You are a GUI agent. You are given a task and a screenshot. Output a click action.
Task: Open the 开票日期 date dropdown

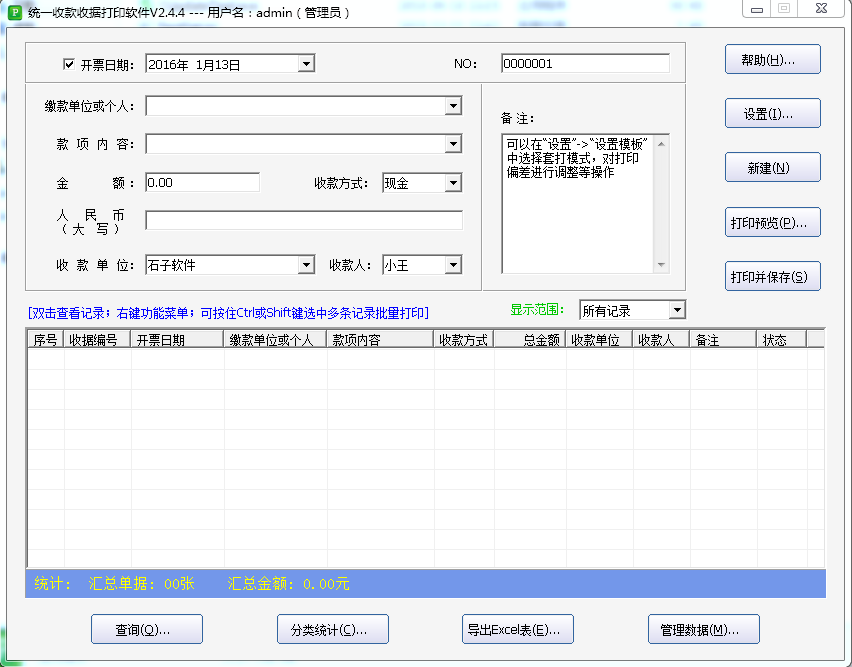pos(308,62)
